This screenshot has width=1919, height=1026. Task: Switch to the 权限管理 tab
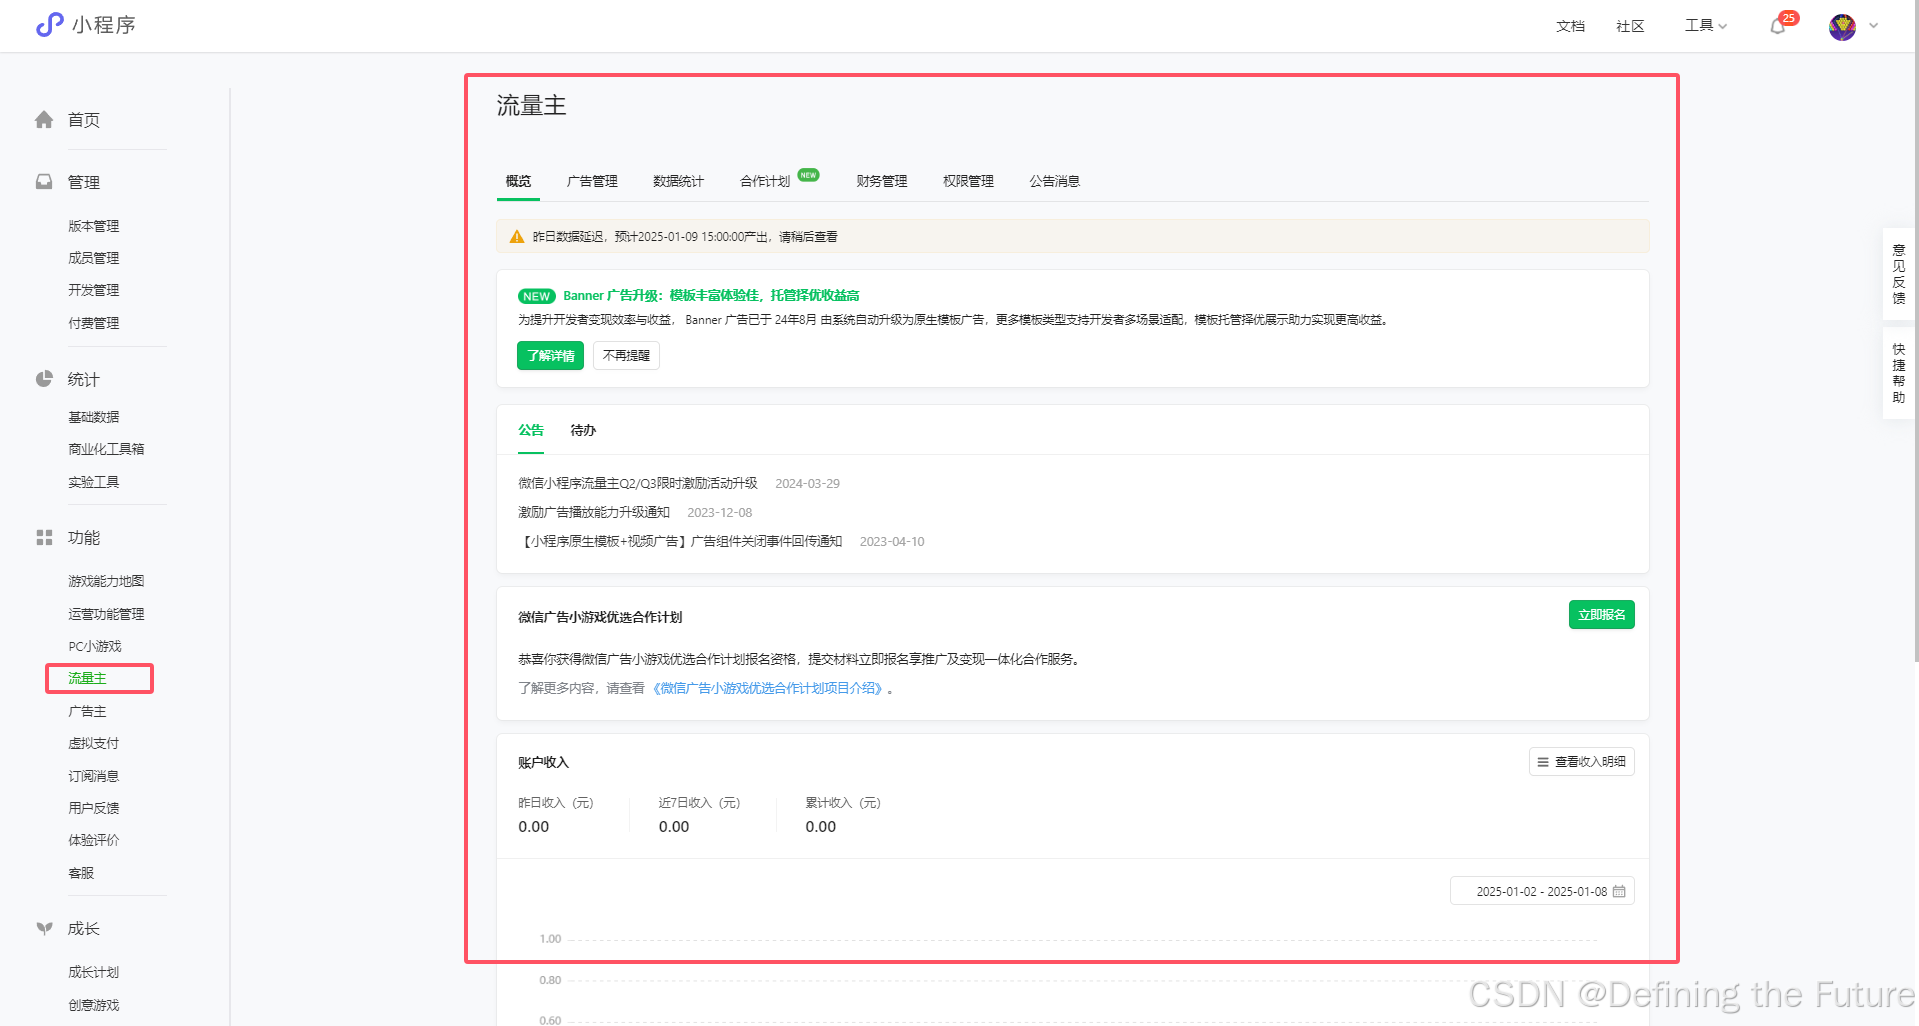click(x=968, y=181)
